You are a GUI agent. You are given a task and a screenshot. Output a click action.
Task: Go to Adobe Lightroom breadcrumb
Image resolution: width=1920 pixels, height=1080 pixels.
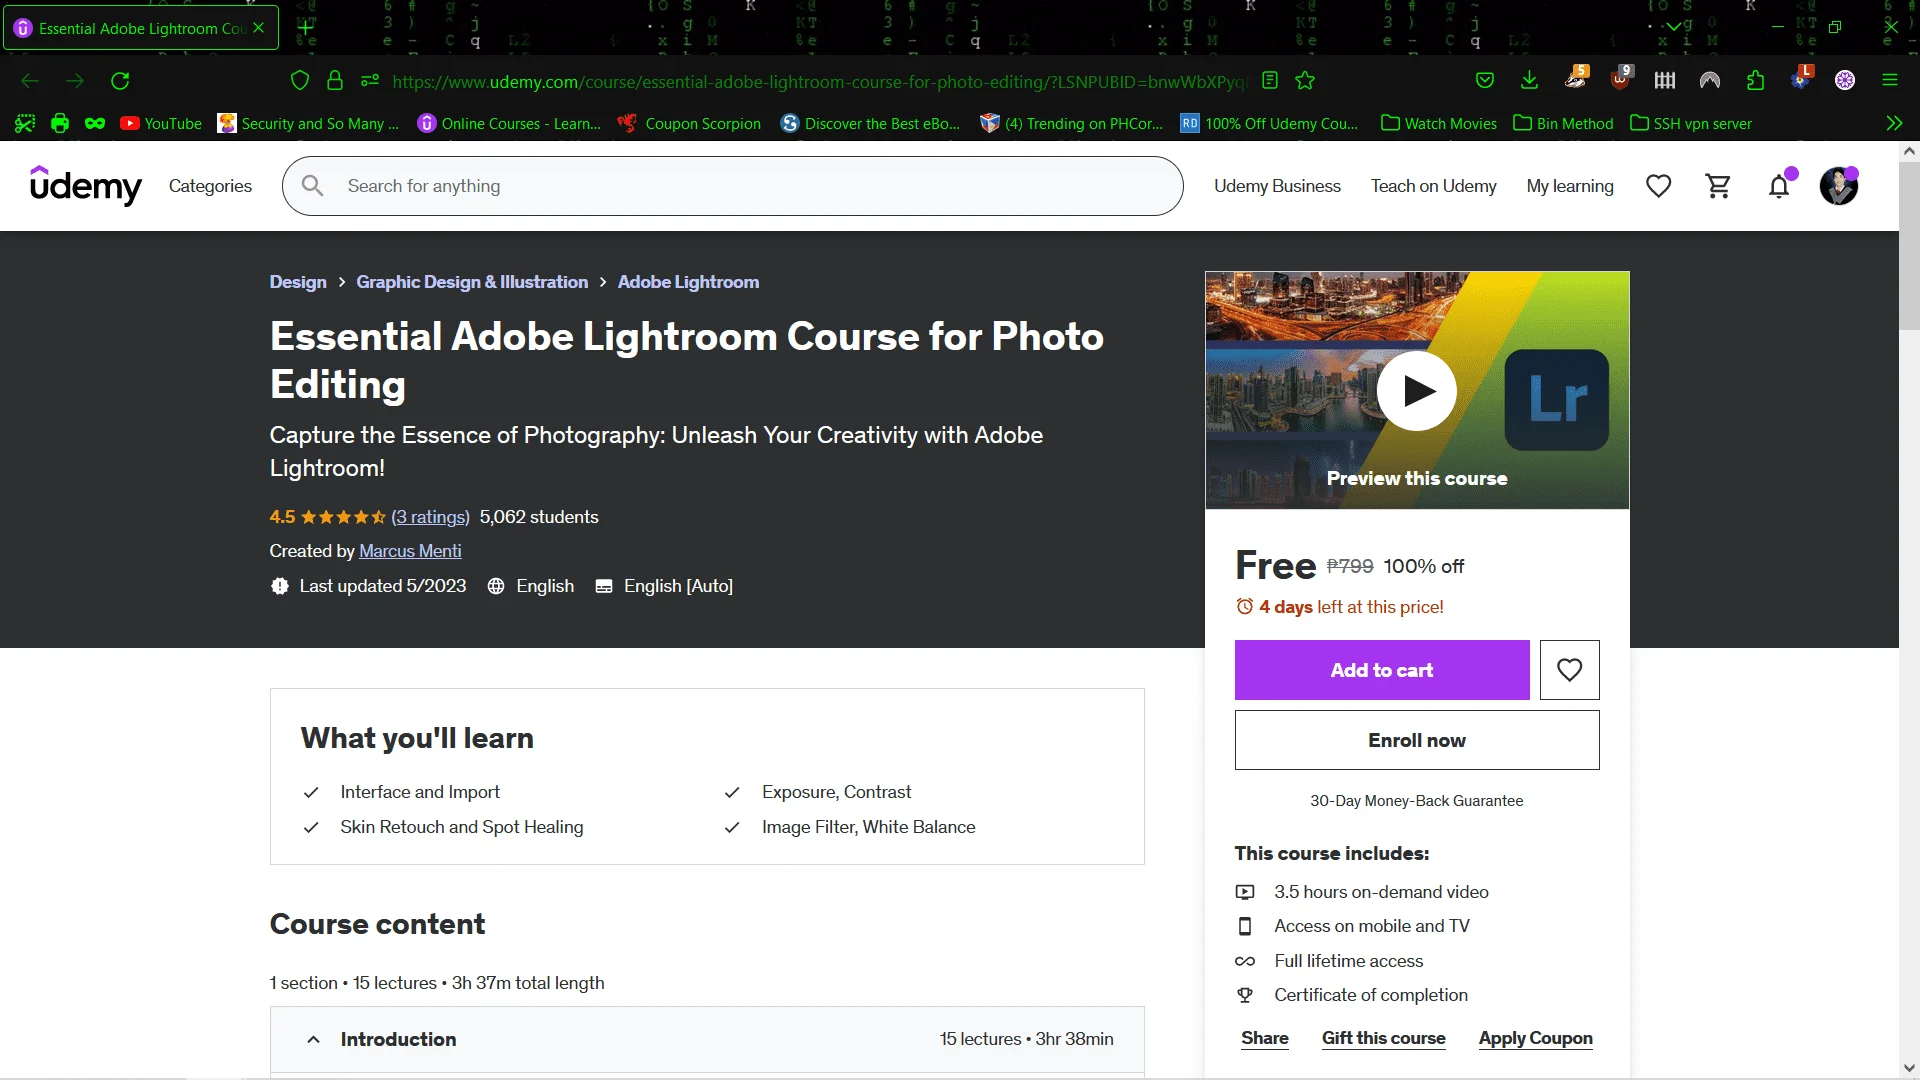click(688, 282)
